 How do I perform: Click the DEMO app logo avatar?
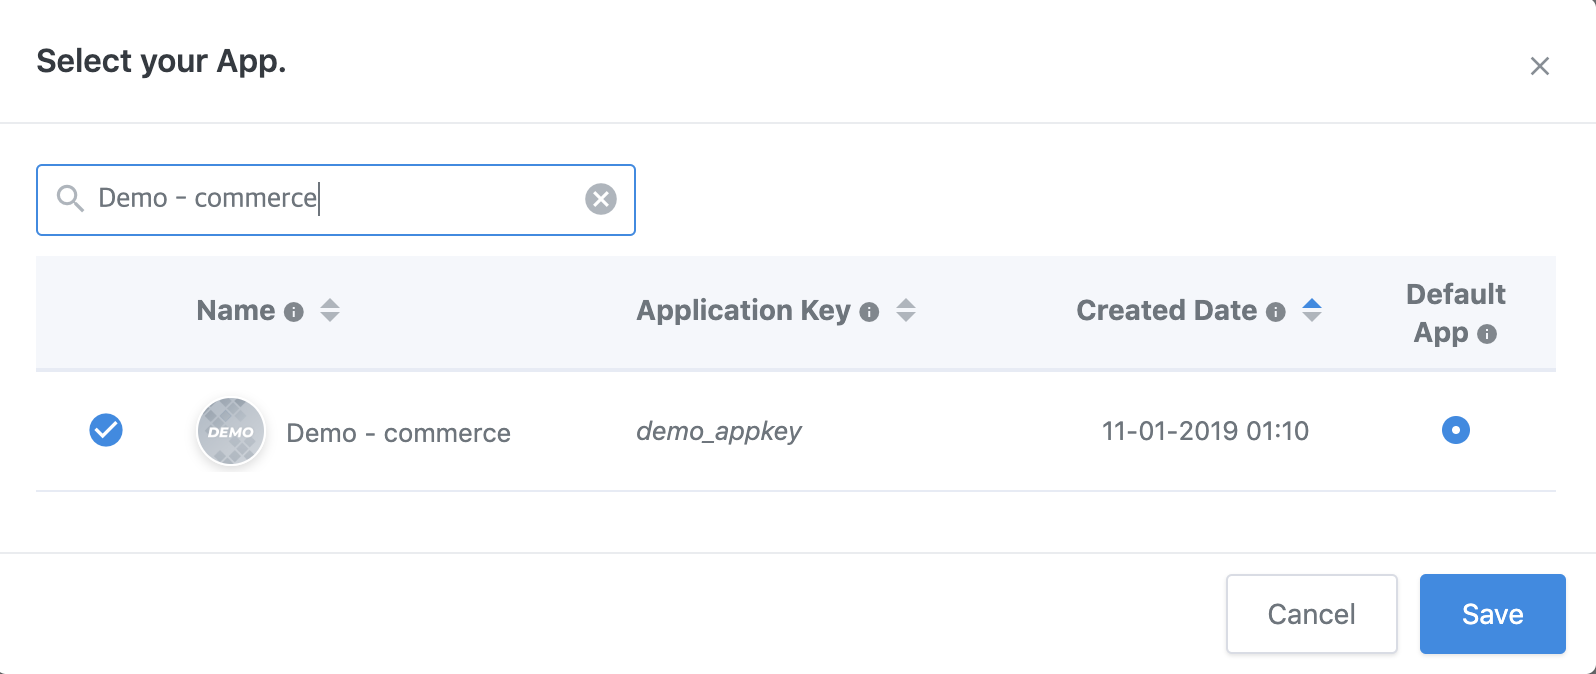coord(231,432)
